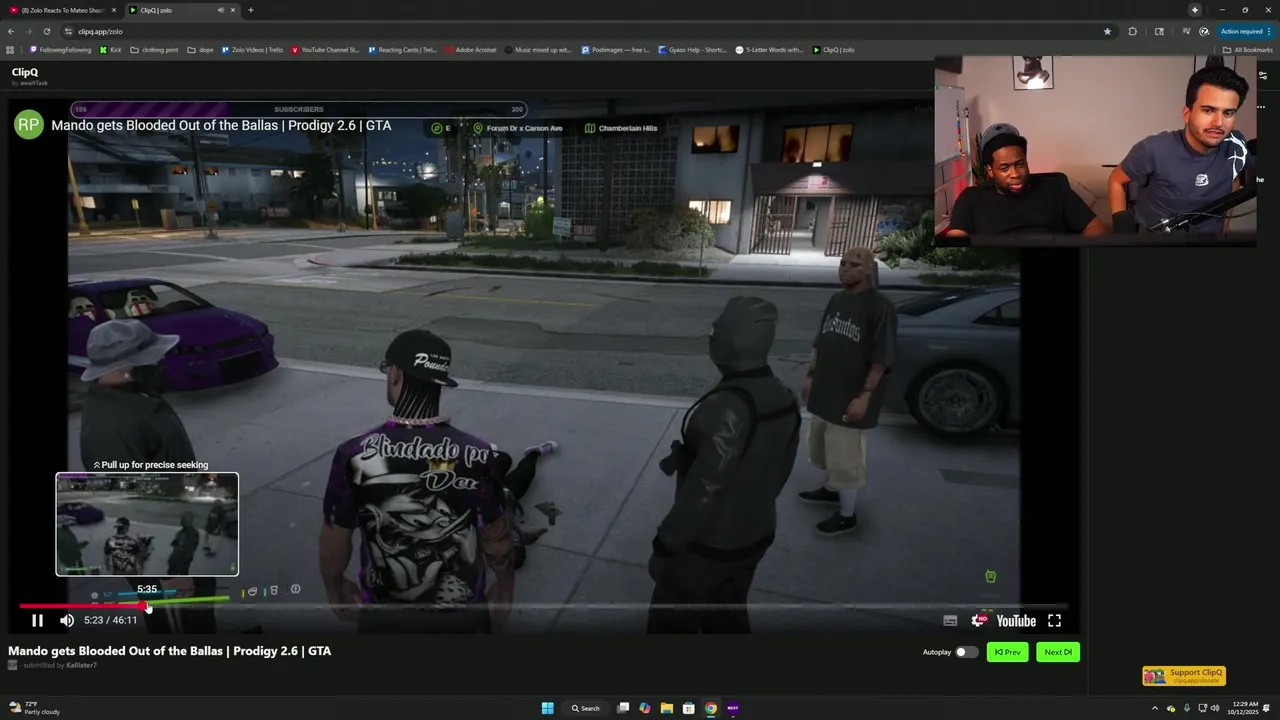Screen dimensions: 1280x720
Task: Mute the video with the speaker icon
Action: [67, 621]
